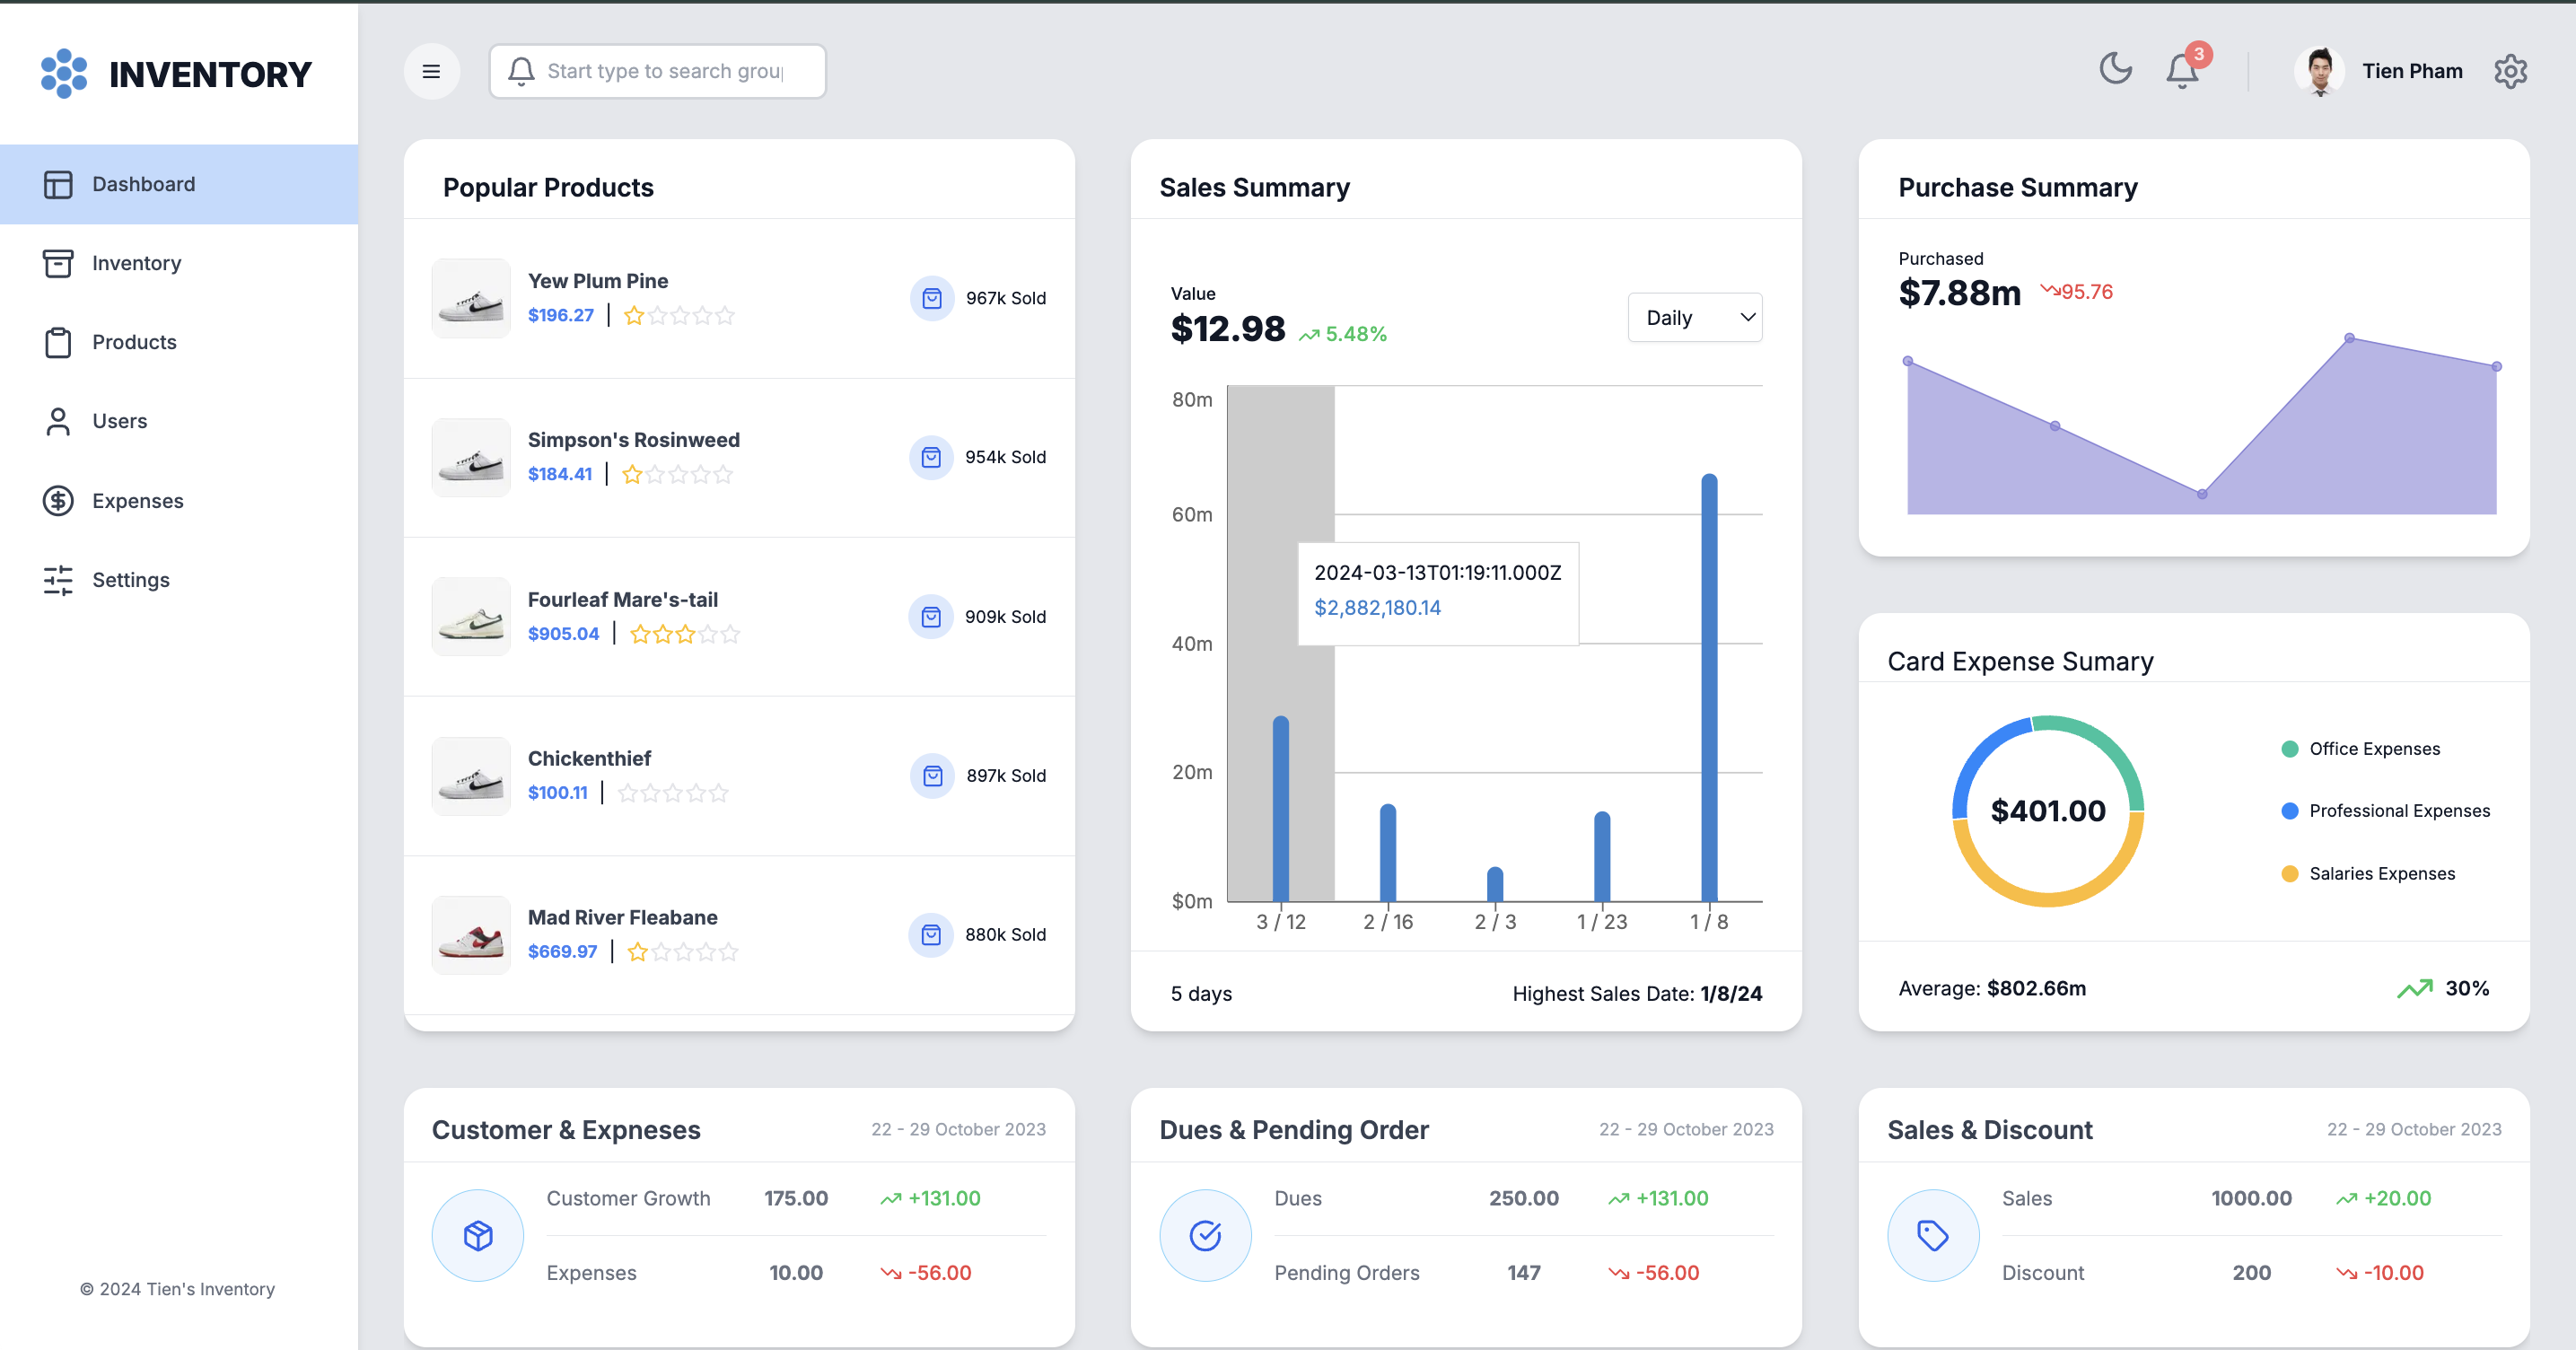Image resolution: width=2576 pixels, height=1350 pixels.
Task: Open the settings gear next to Tien Pham
Action: tap(2510, 71)
